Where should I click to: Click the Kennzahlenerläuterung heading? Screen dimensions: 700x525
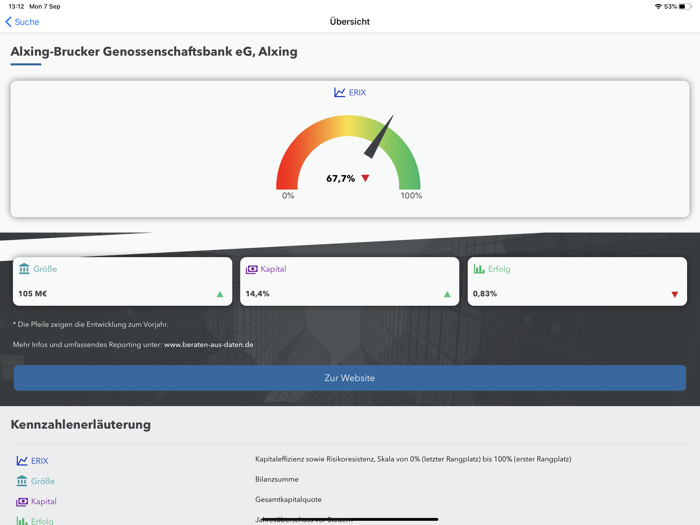pyautogui.click(x=81, y=425)
